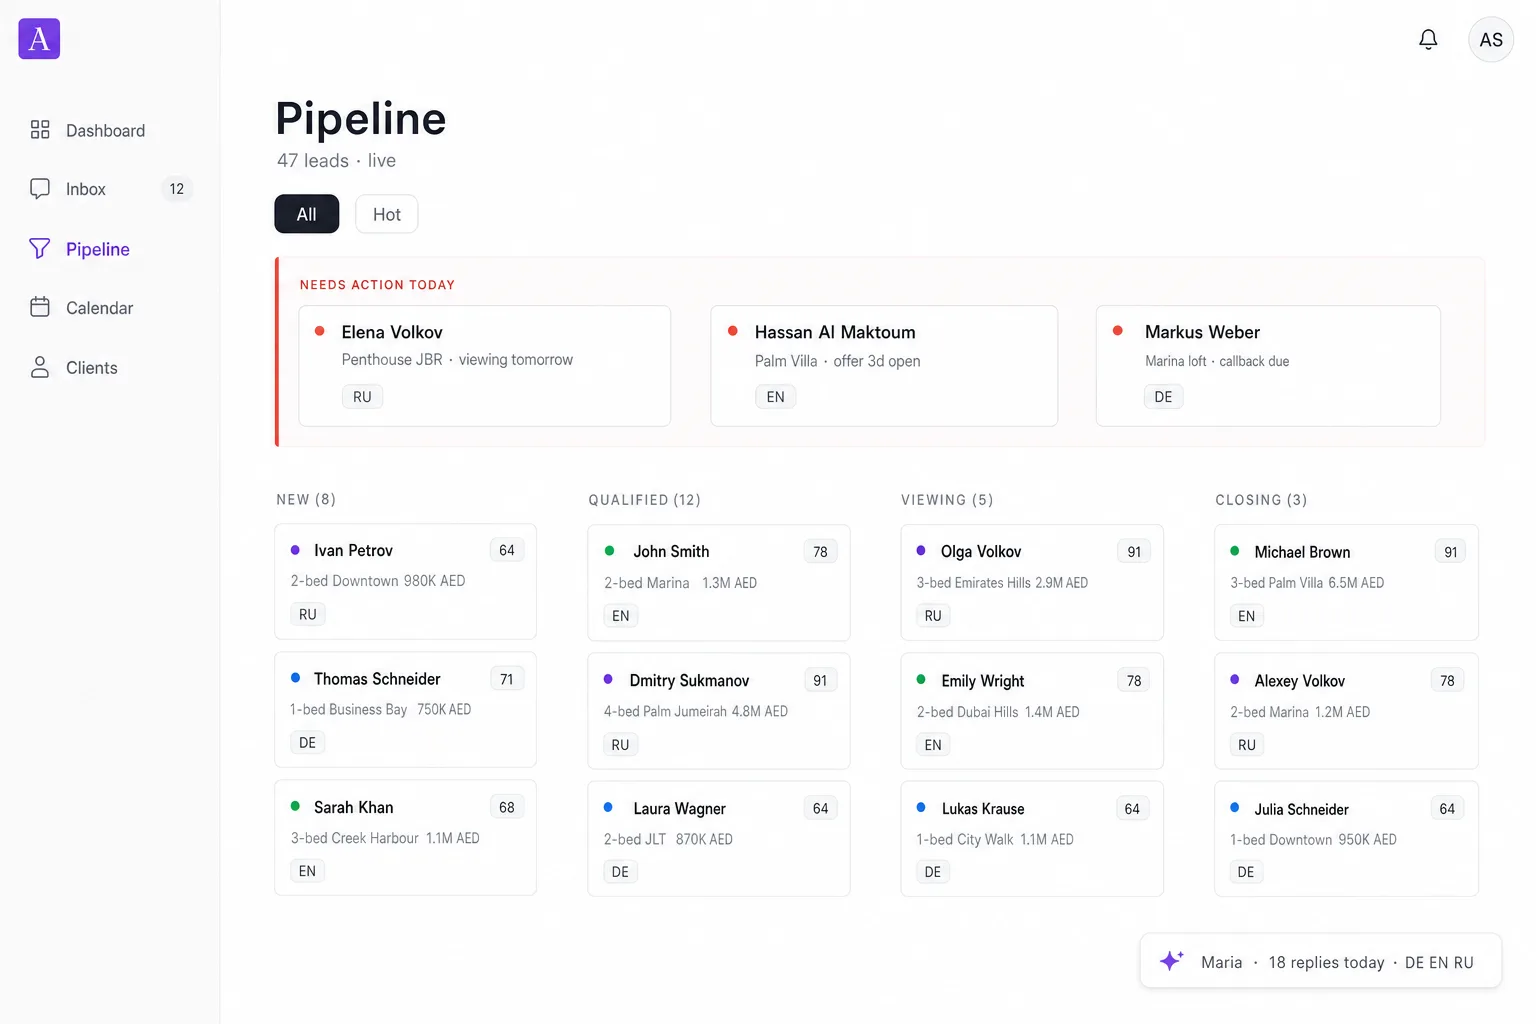Image resolution: width=1536 pixels, height=1024 pixels.
Task: Click red status dot on Elena Volkov
Action: (x=320, y=331)
